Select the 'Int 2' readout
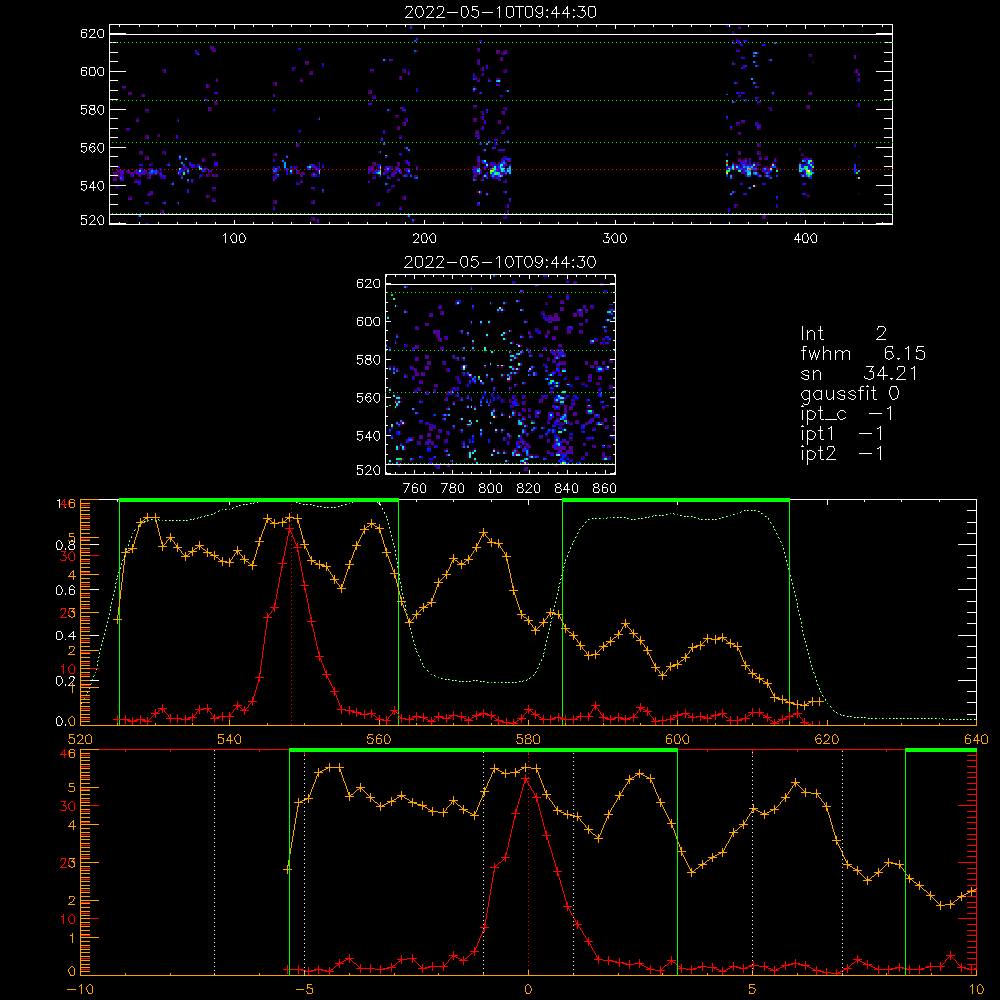1000x1000 pixels. (843, 333)
